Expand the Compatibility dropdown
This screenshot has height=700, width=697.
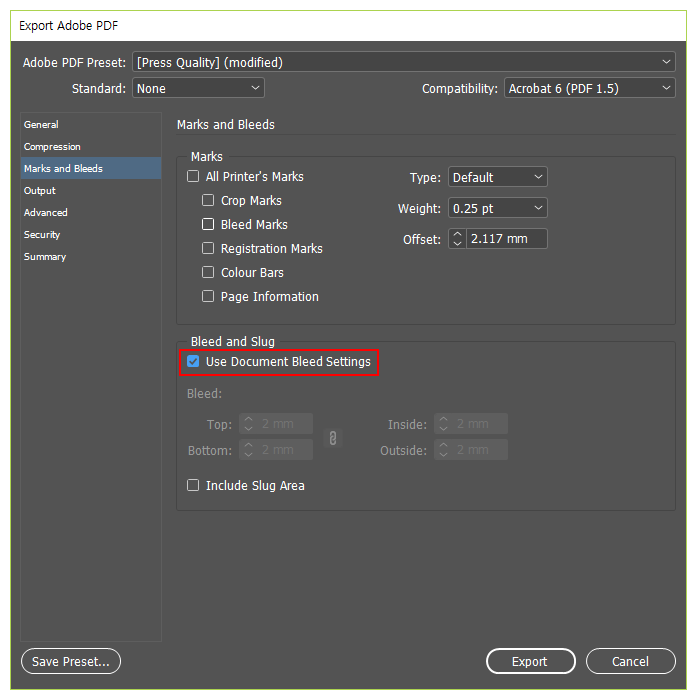coord(590,88)
